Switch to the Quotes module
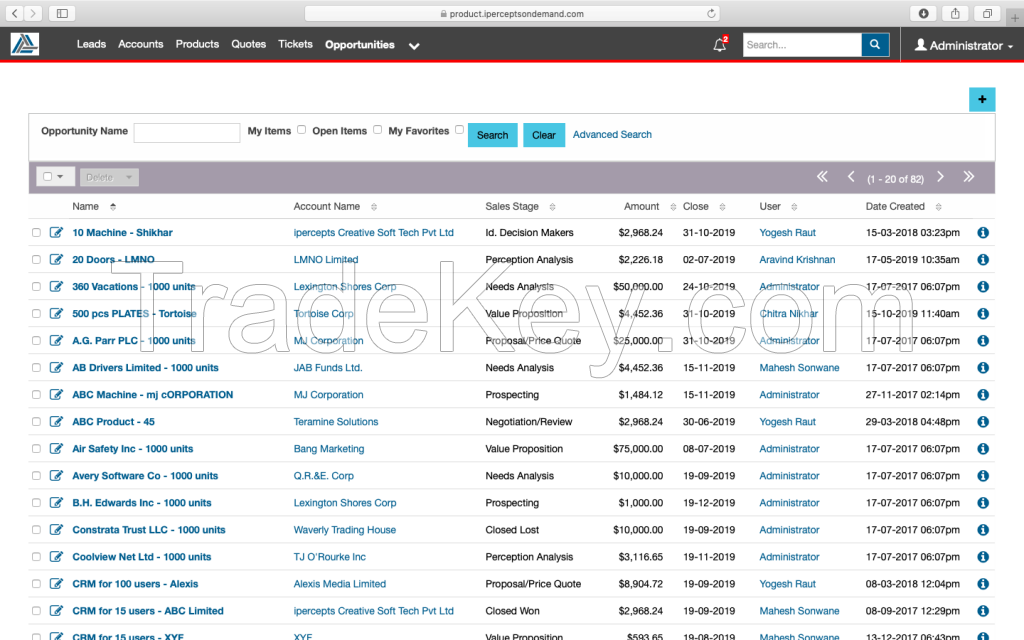The image size is (1024, 640). [x=248, y=44]
